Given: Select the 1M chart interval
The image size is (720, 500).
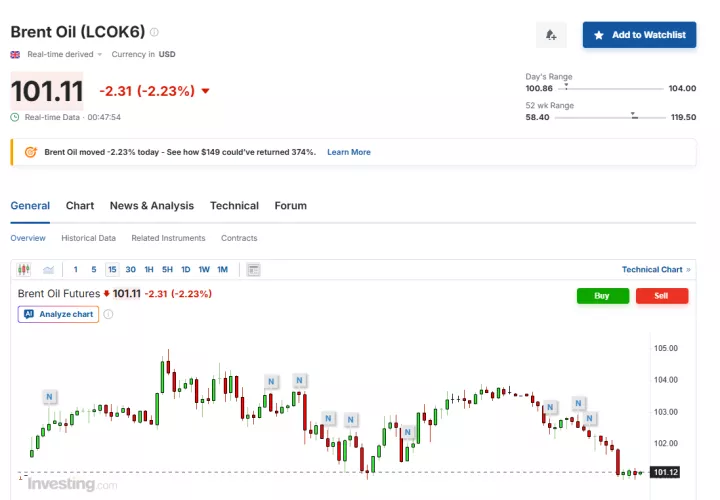Looking at the screenshot, I should [x=222, y=269].
